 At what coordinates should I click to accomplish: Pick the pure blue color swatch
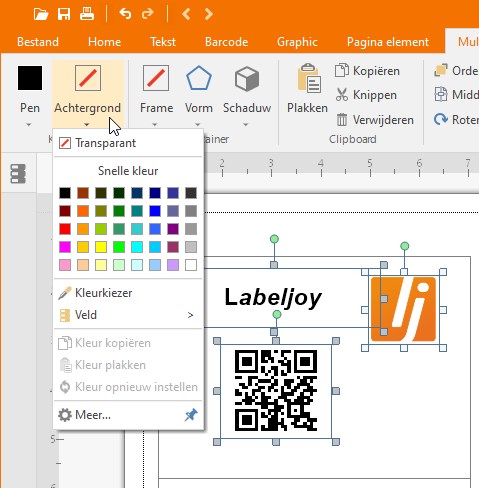click(x=155, y=211)
